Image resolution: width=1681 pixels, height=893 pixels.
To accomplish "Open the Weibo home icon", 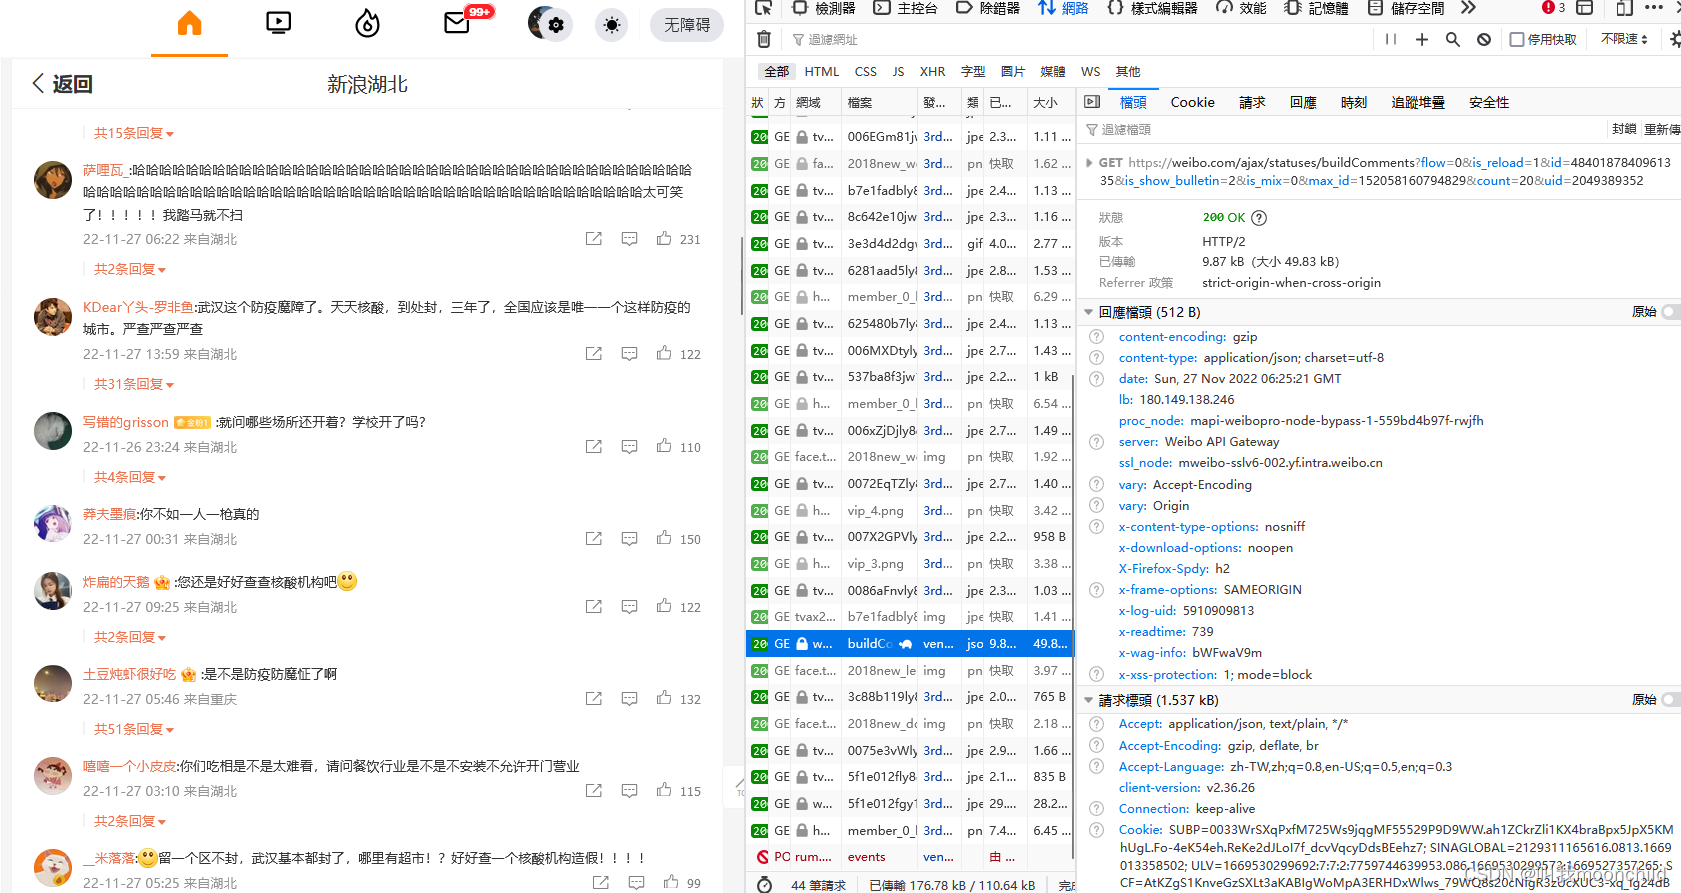I will point(189,23).
